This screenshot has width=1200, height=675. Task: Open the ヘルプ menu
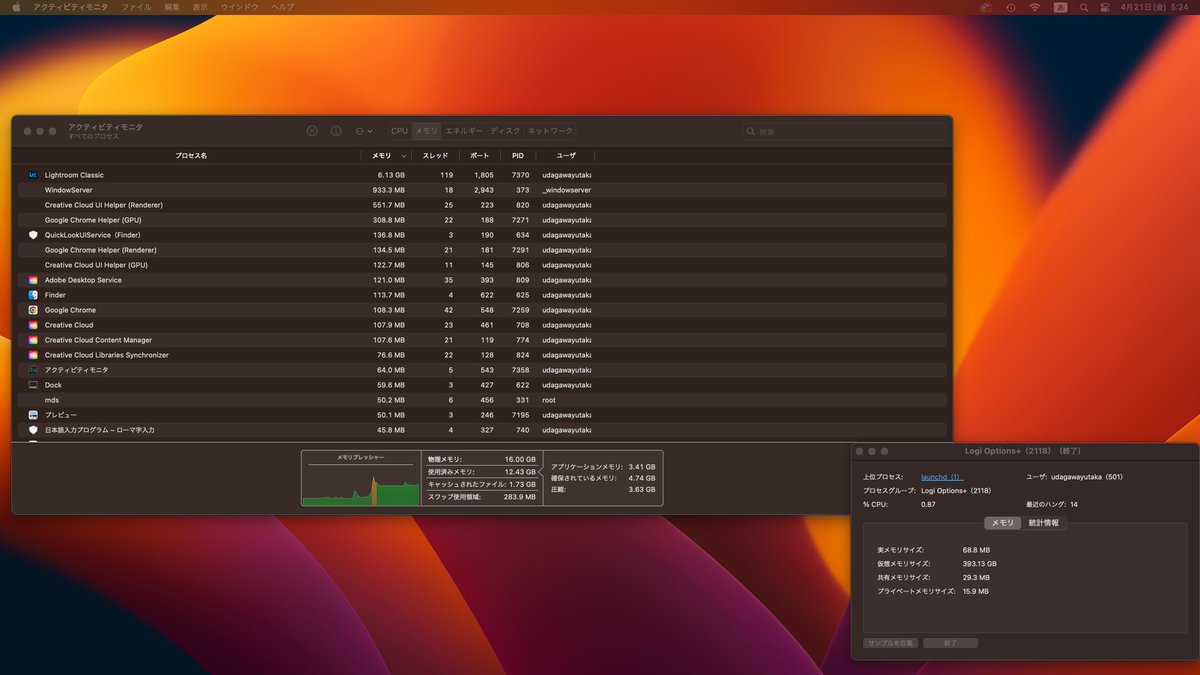(x=283, y=7)
